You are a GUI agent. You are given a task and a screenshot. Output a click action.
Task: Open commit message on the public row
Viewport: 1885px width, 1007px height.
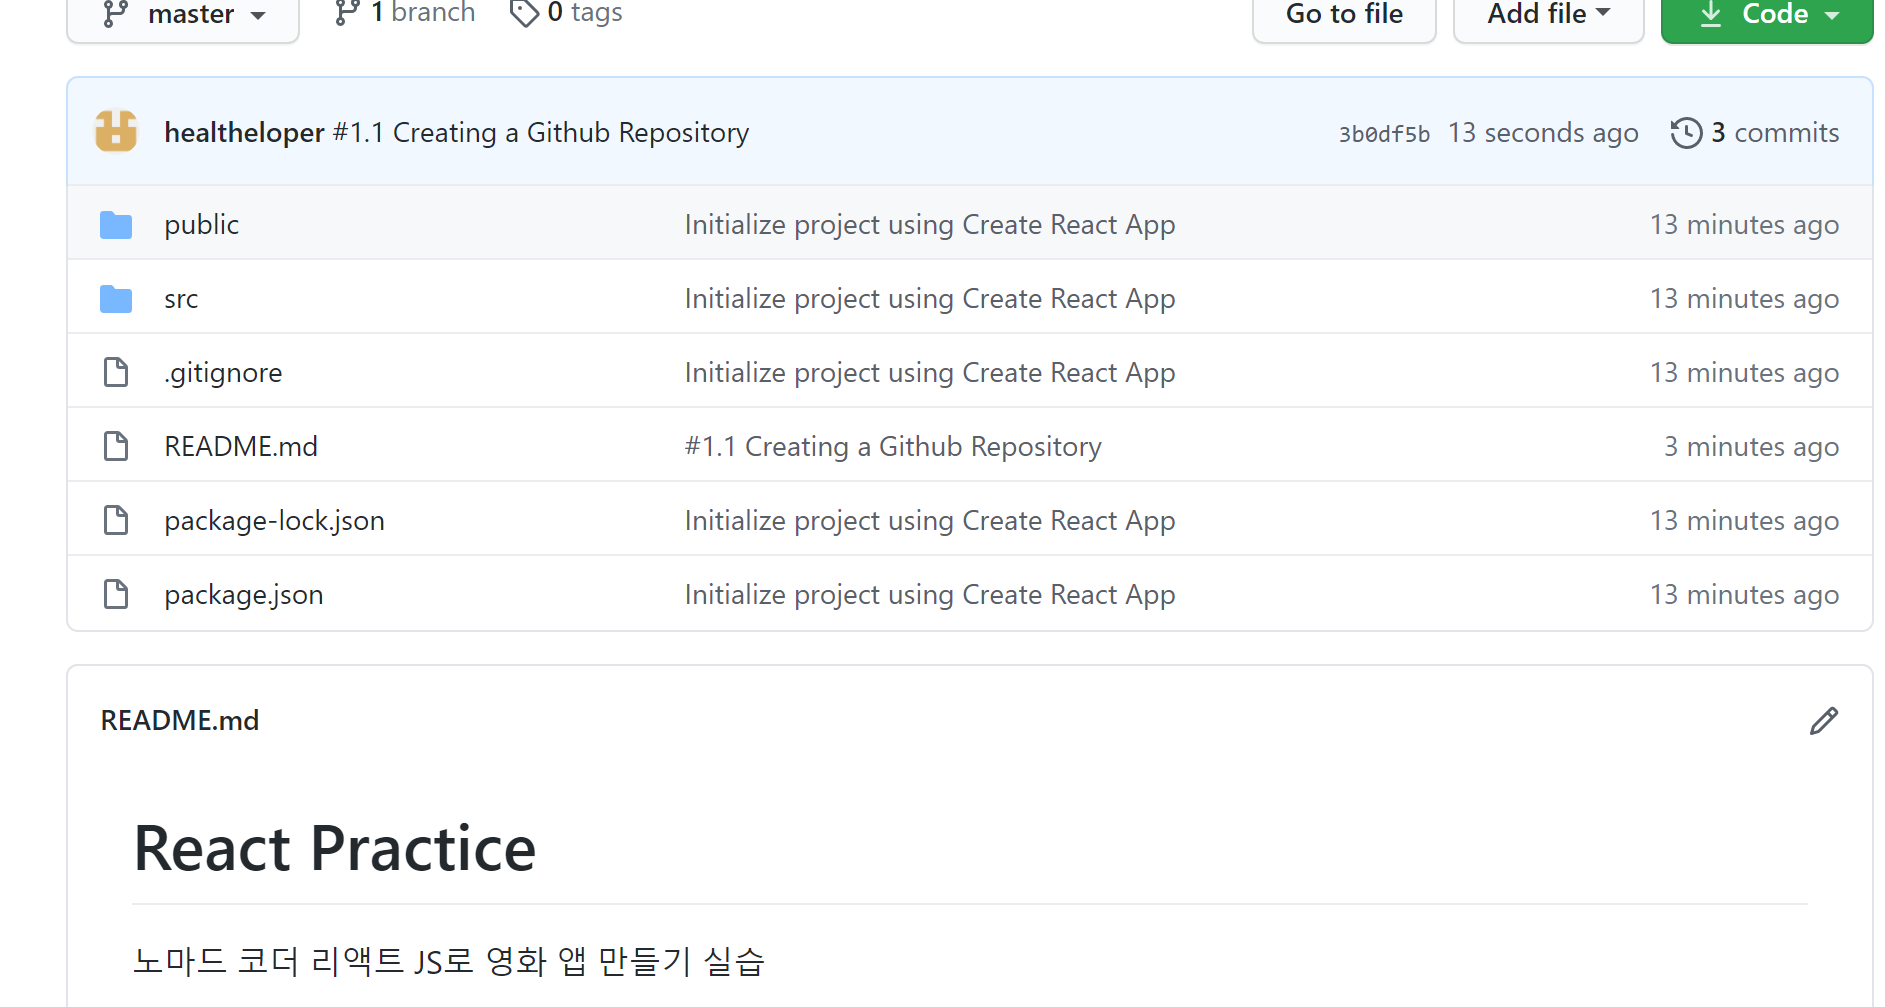(x=930, y=224)
